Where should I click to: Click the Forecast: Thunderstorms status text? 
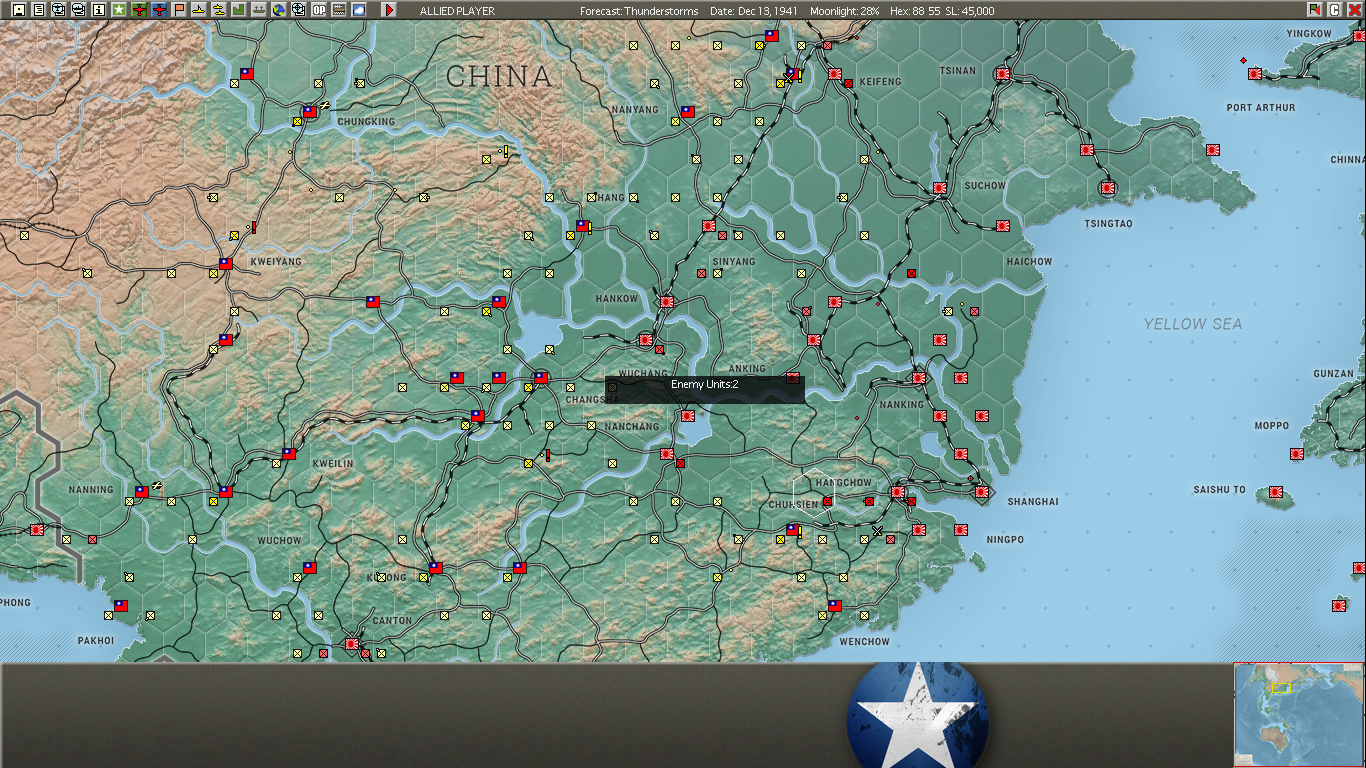point(640,11)
